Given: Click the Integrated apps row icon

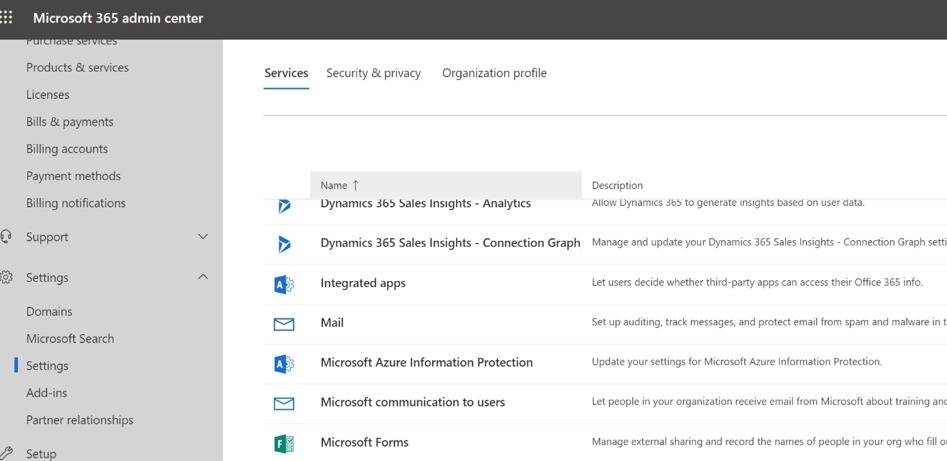Looking at the screenshot, I should pyautogui.click(x=284, y=284).
